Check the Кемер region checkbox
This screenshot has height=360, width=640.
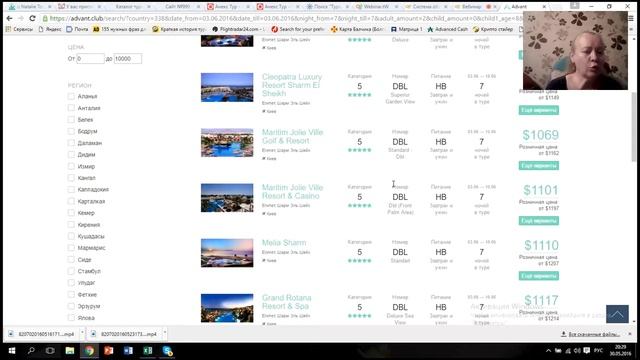point(71,213)
